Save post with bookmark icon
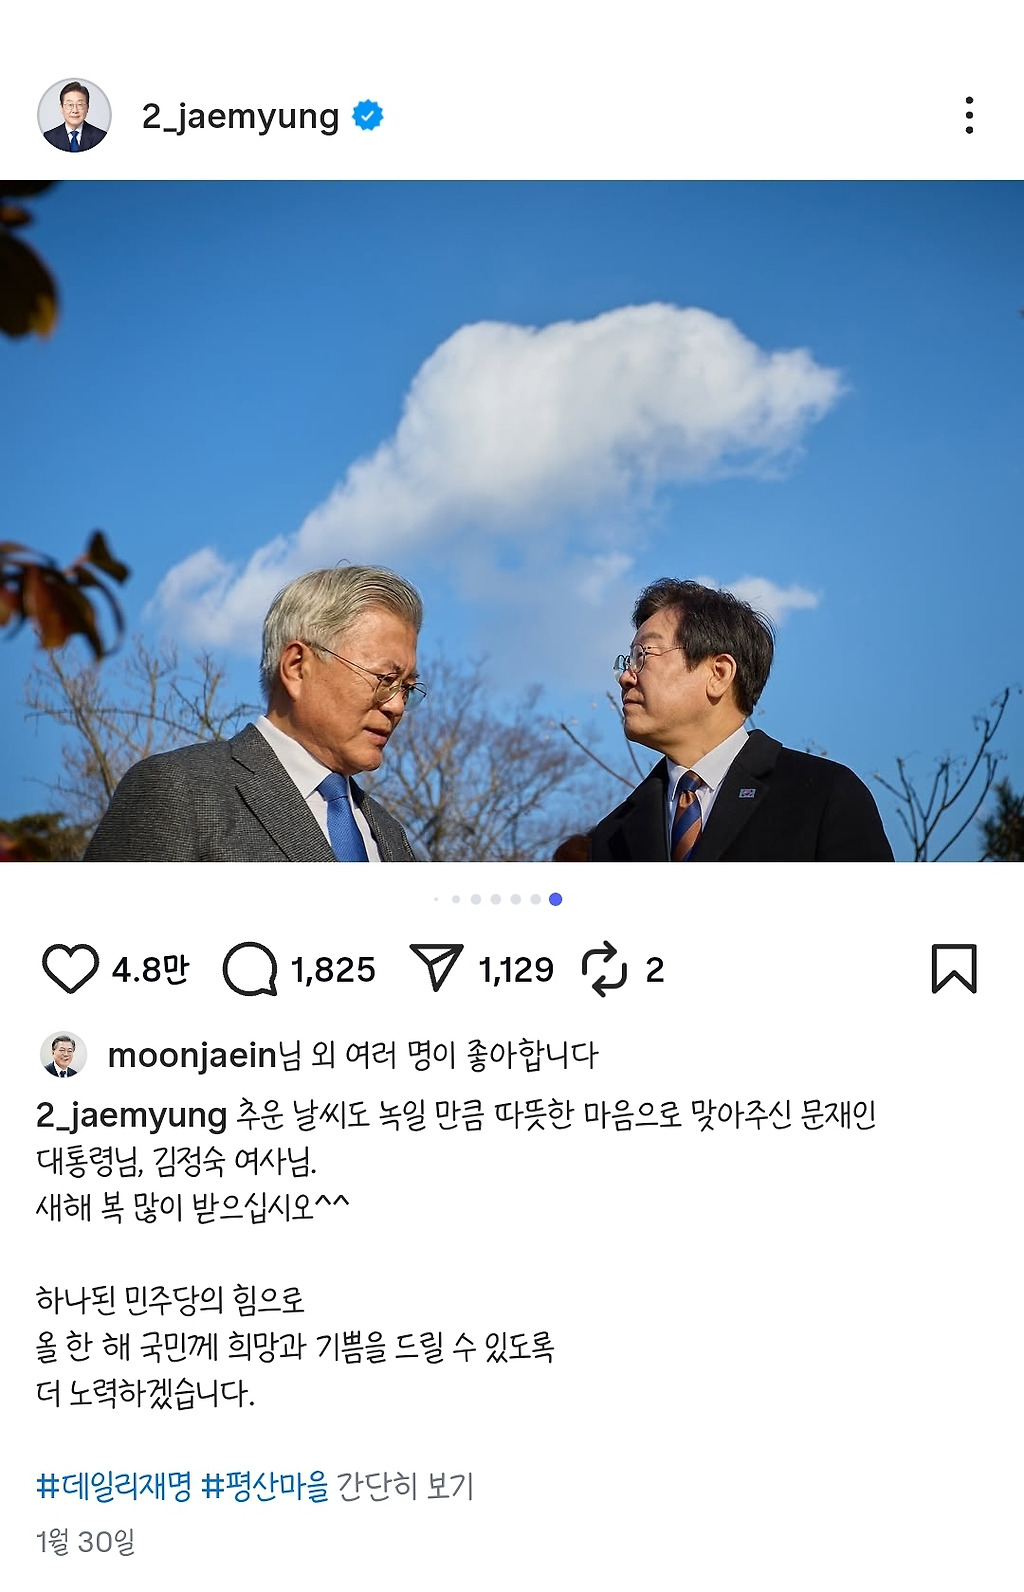Viewport: 1024px width, 1592px height. 954,969
